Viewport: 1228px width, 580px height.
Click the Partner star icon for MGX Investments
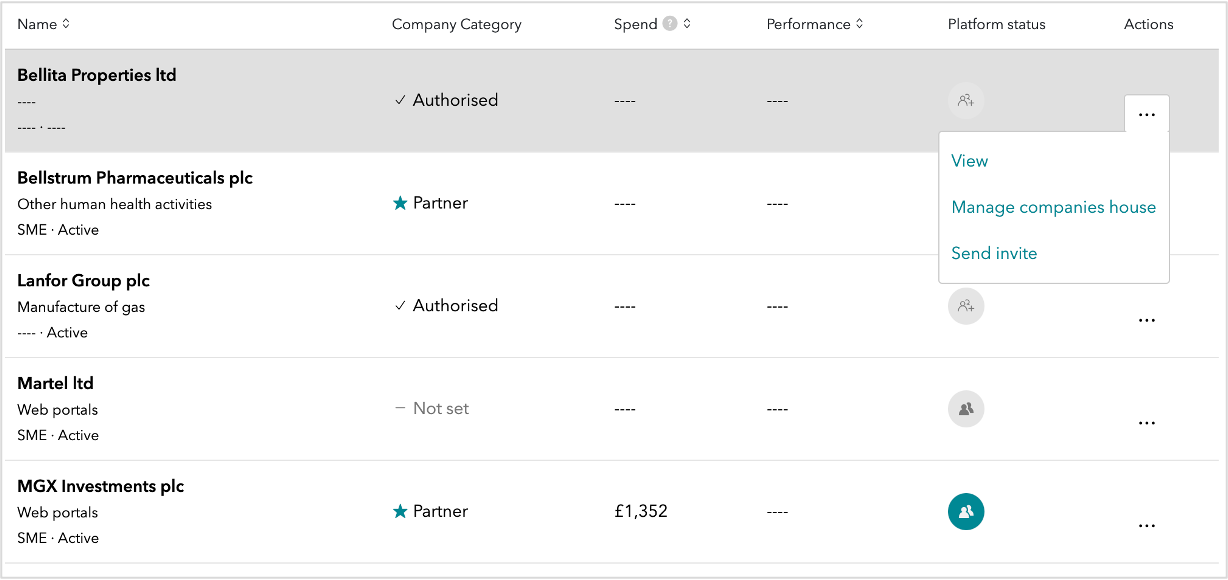[400, 511]
